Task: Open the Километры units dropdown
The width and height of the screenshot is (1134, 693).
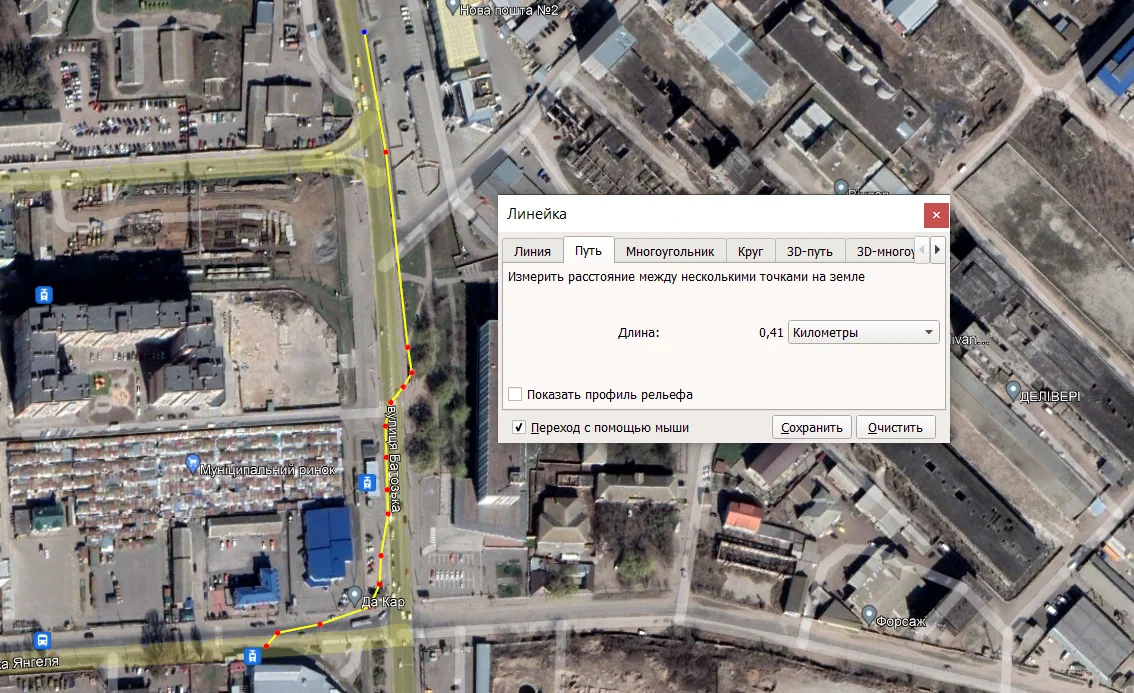Action: (x=863, y=333)
